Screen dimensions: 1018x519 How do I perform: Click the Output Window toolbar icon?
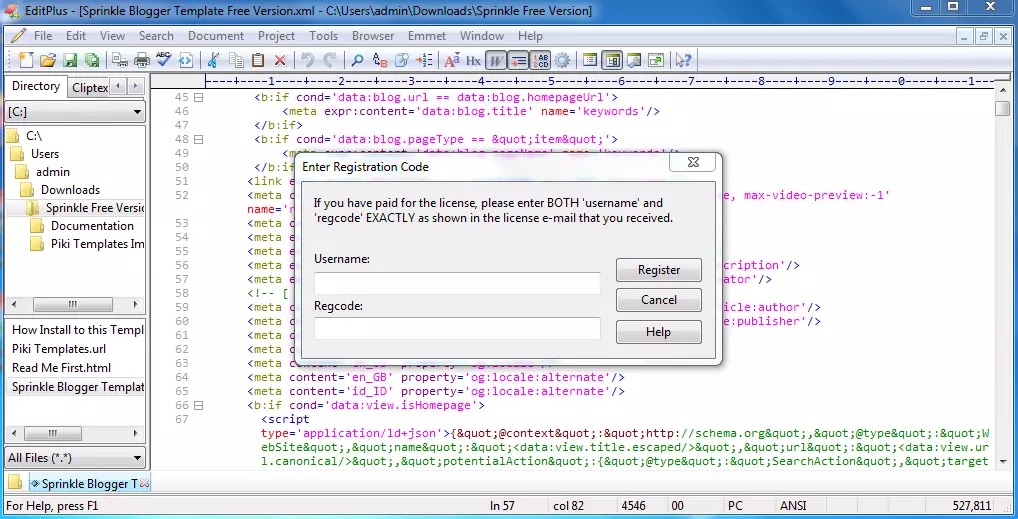click(634, 60)
